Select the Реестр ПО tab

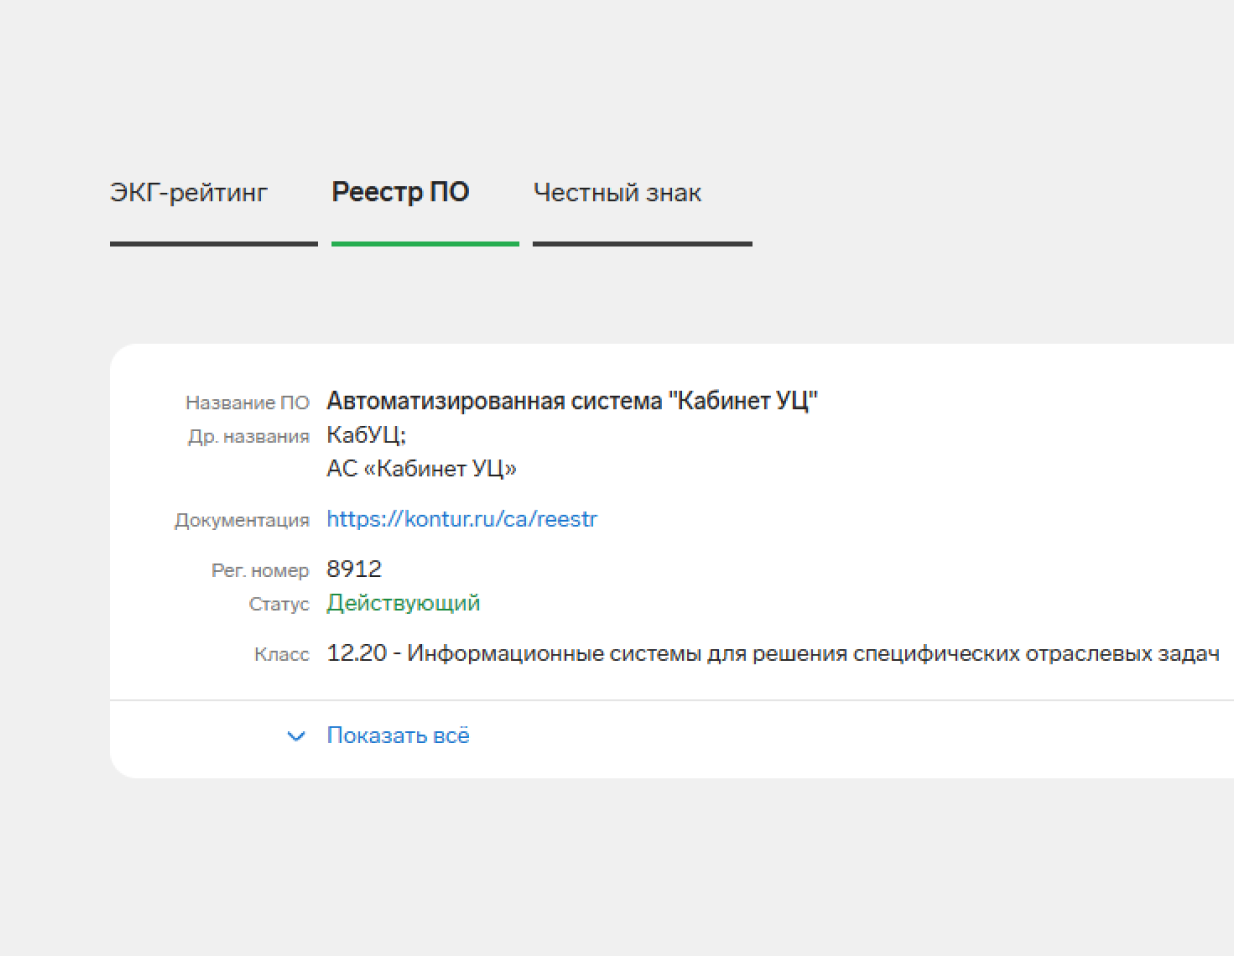pos(400,192)
